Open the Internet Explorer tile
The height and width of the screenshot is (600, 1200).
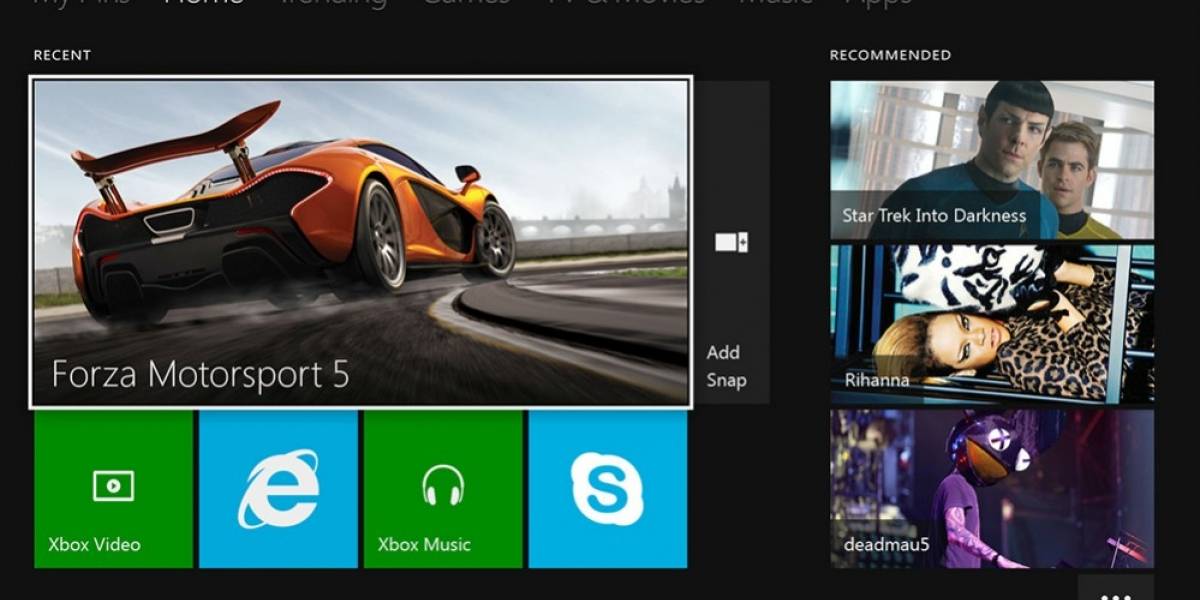tap(278, 489)
